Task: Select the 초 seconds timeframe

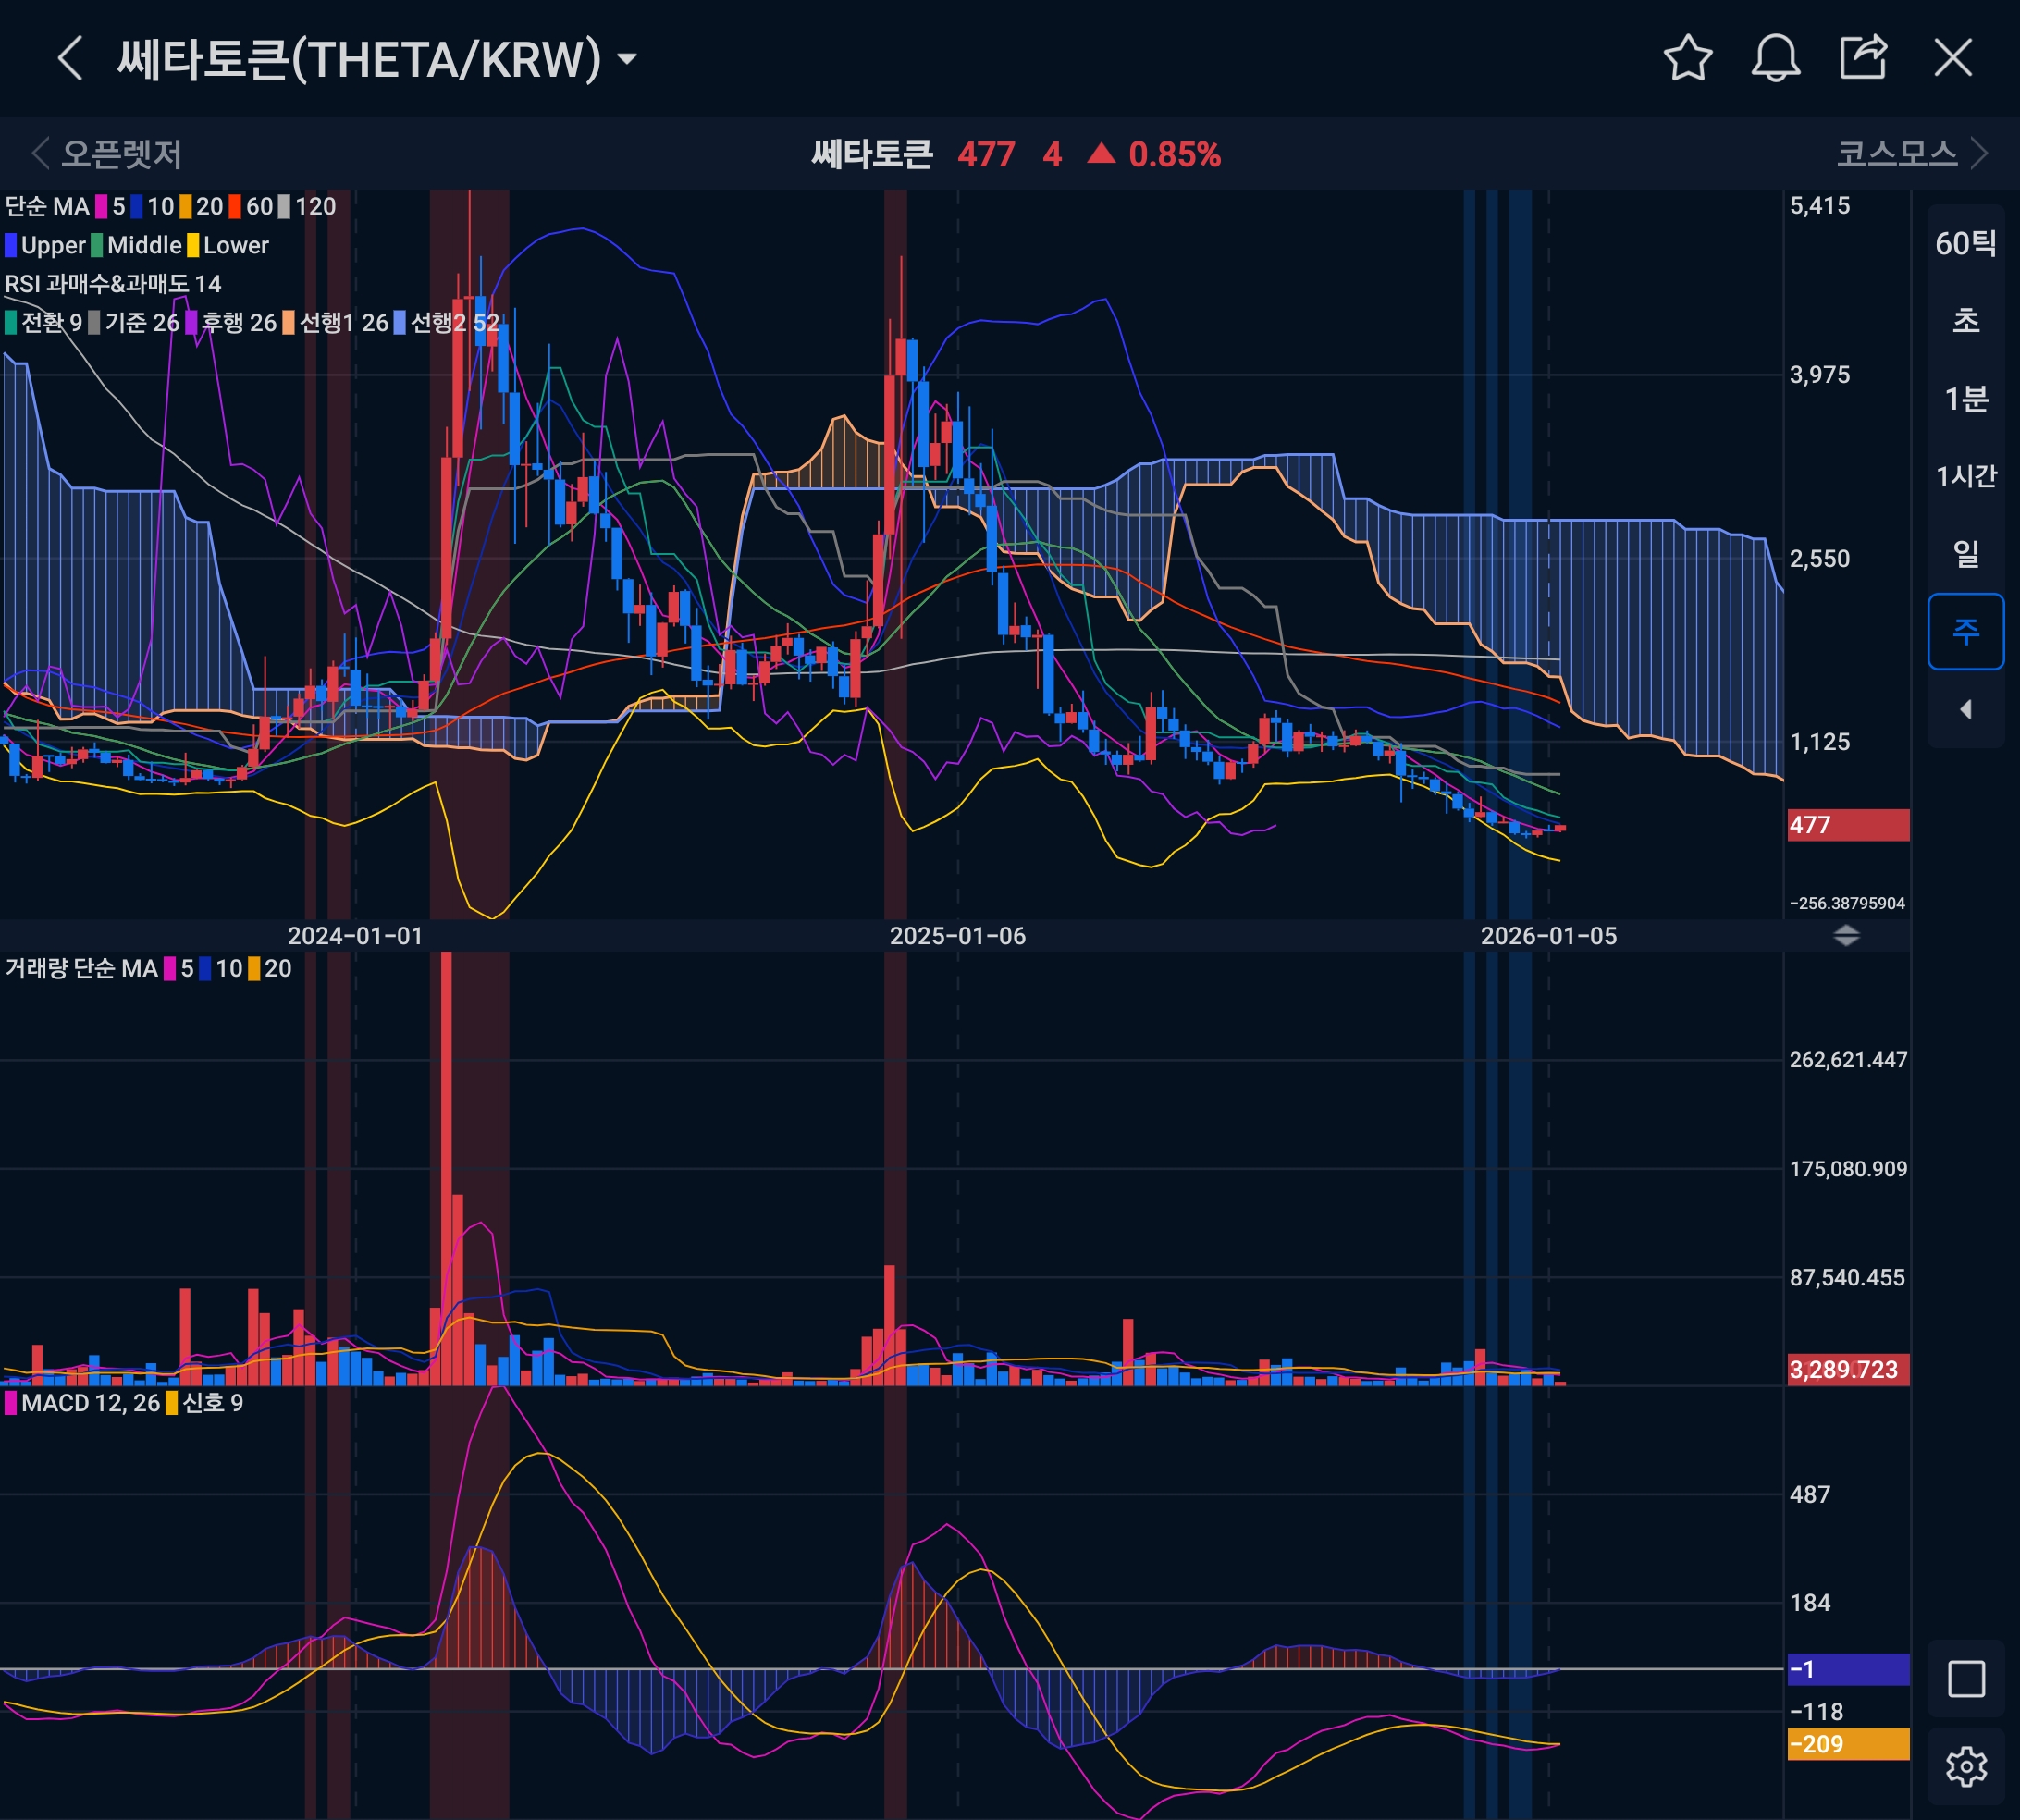Action: click(1965, 321)
